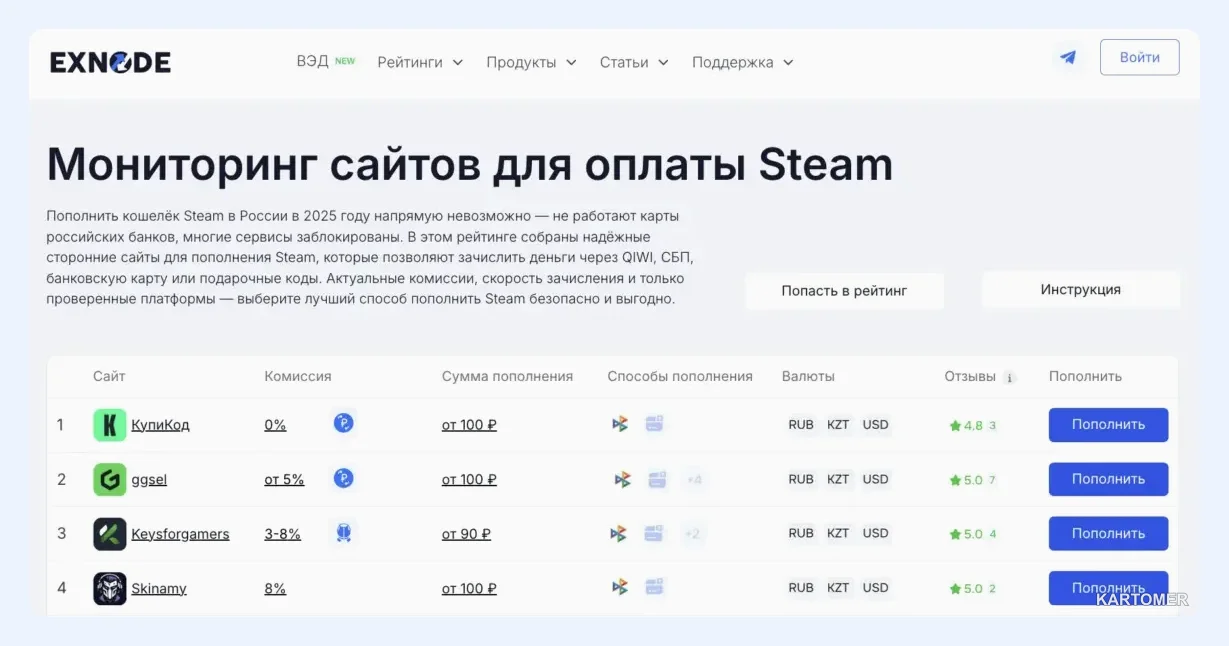Open the EXNODE logo home link
The width and height of the screenshot is (1229, 646).
coord(111,62)
